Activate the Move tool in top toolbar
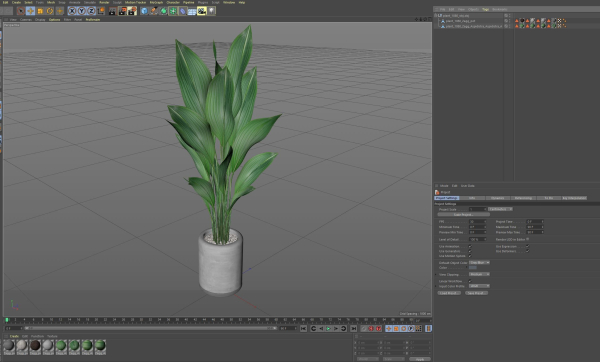This screenshot has width=600, height=362. tap(31, 11)
